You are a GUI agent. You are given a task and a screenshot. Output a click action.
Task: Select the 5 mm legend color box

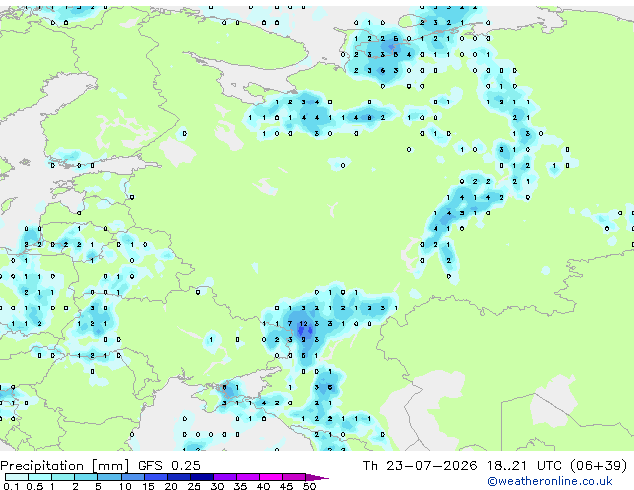[x=109, y=477]
